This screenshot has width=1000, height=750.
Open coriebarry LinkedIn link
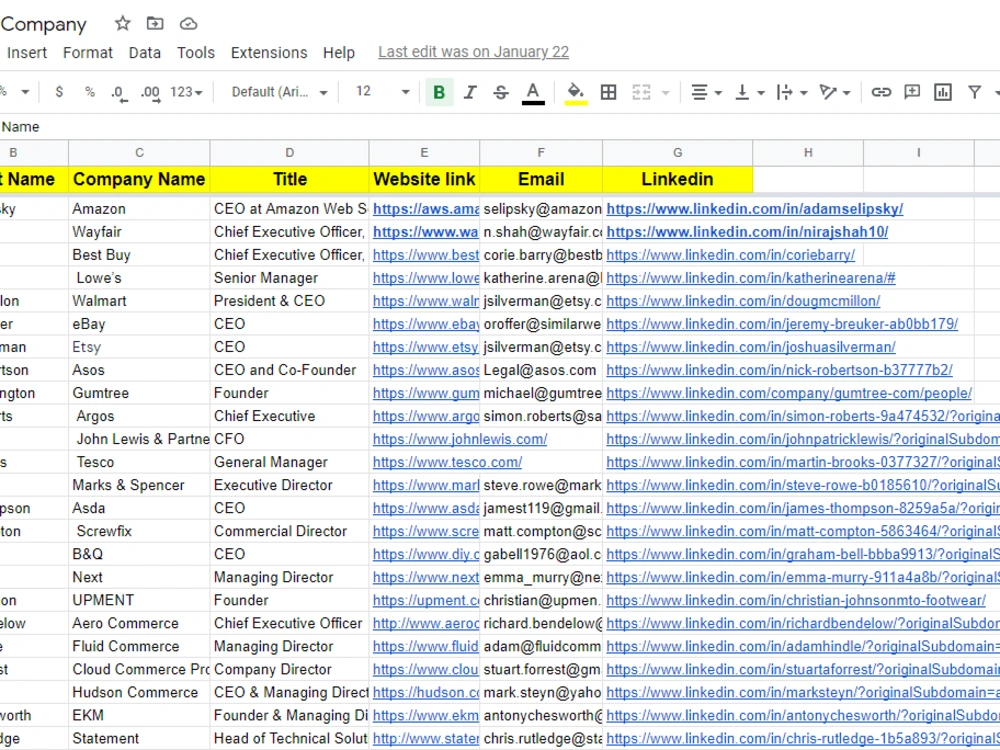(x=730, y=254)
